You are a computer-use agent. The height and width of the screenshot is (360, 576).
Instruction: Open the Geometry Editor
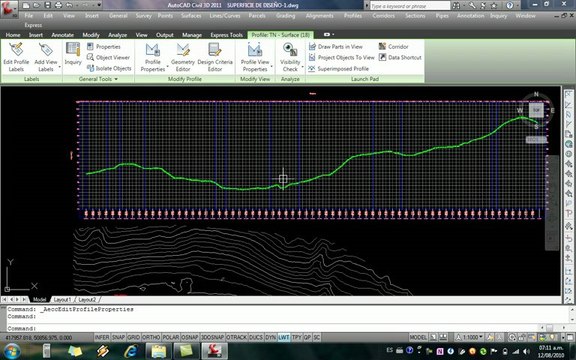click(x=183, y=57)
